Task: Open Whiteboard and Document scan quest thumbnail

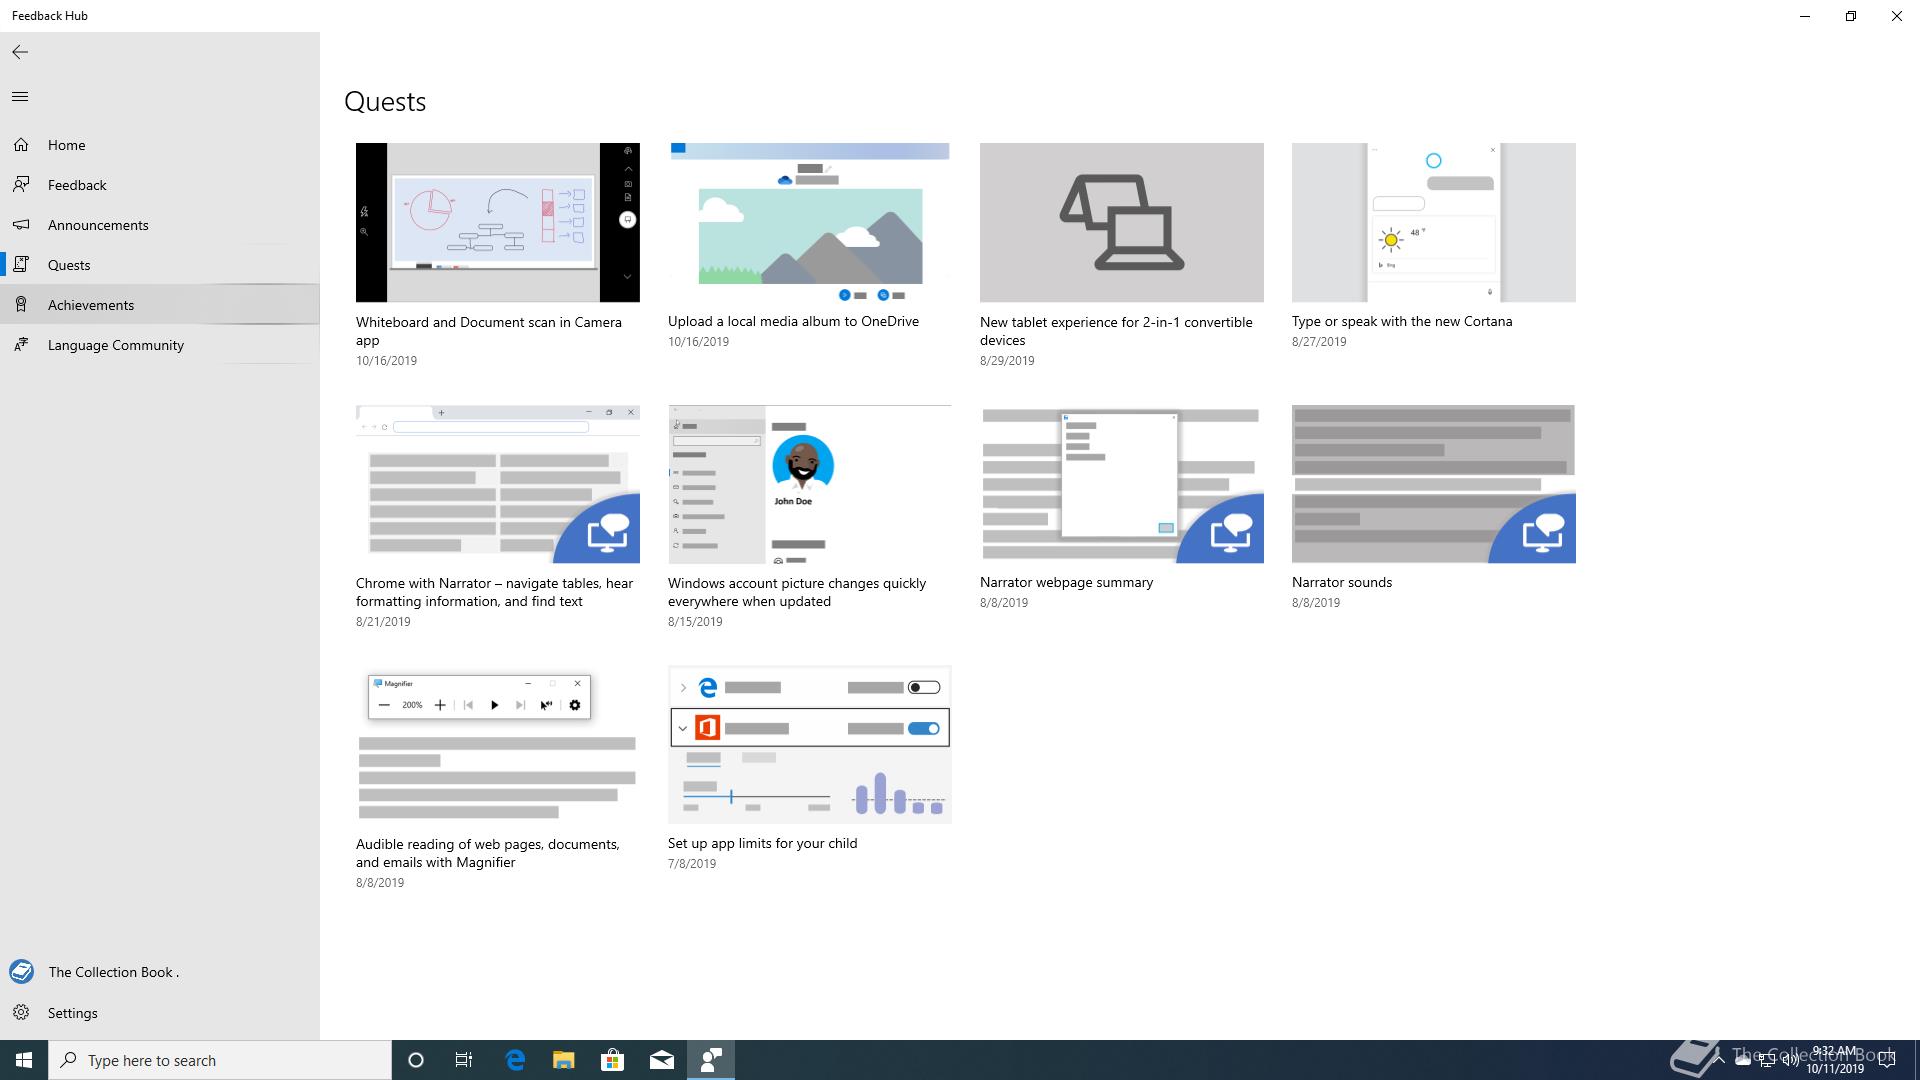Action: pyautogui.click(x=498, y=222)
